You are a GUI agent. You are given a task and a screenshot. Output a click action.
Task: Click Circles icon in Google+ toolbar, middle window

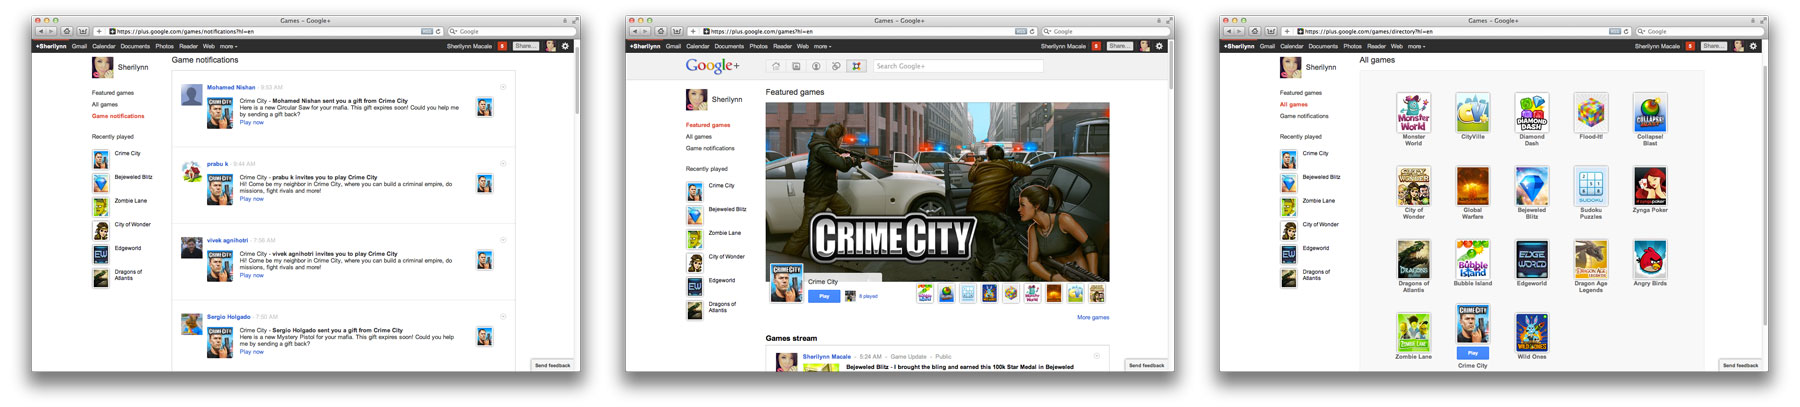(x=836, y=66)
